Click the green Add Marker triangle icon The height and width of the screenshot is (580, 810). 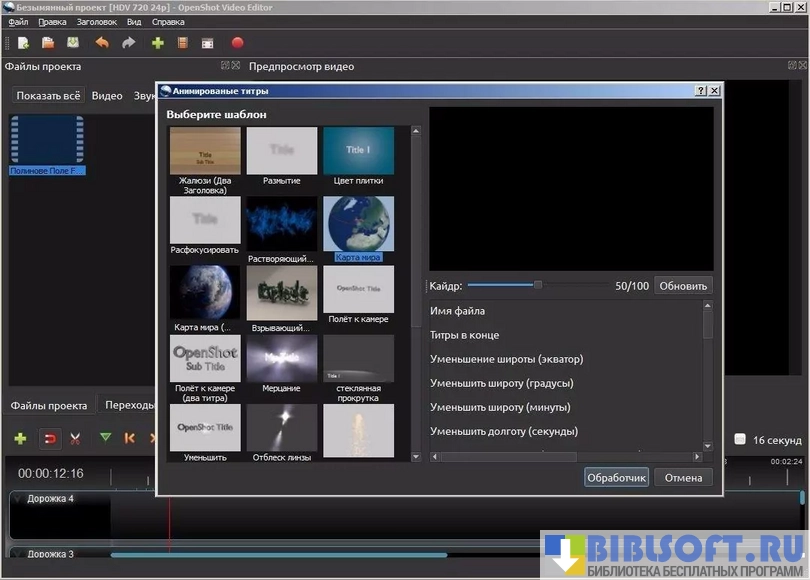[x=105, y=438]
